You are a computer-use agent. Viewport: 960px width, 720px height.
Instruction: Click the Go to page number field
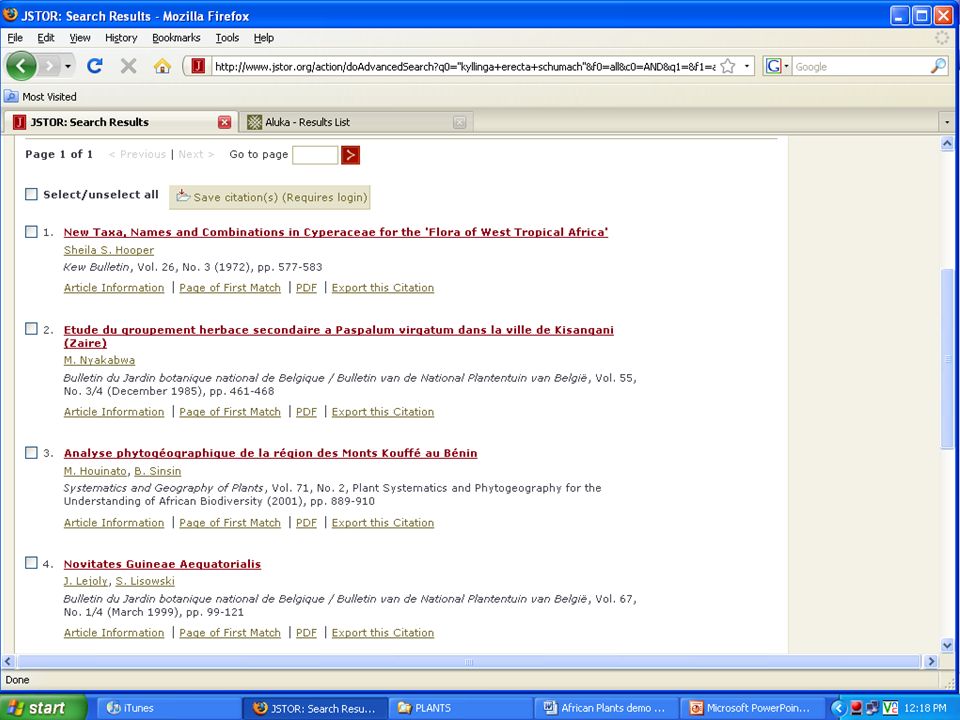315,155
